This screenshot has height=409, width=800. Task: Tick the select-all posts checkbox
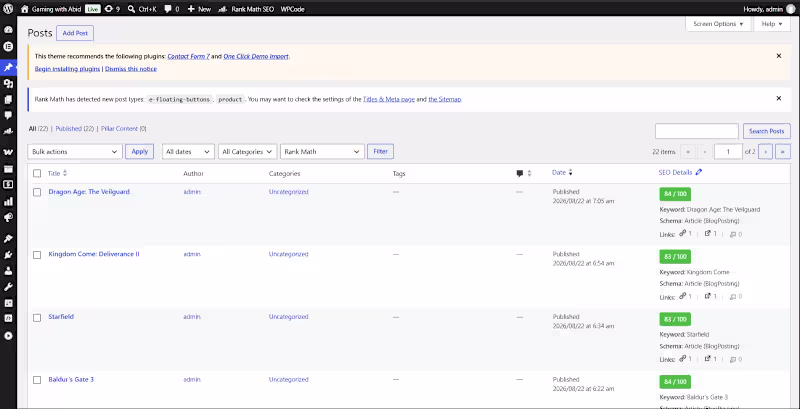point(37,173)
